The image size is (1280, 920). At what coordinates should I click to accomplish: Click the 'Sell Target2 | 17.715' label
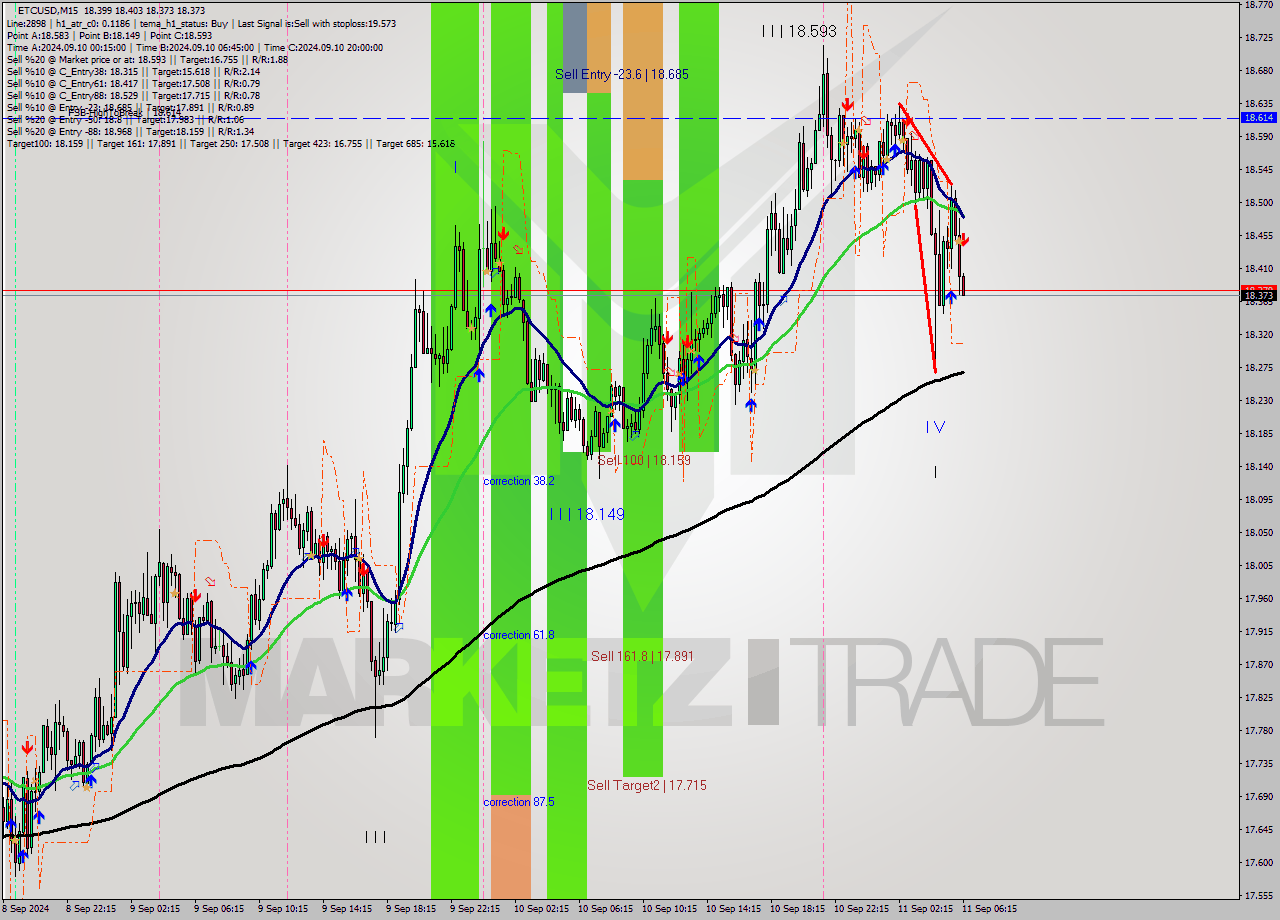click(647, 785)
